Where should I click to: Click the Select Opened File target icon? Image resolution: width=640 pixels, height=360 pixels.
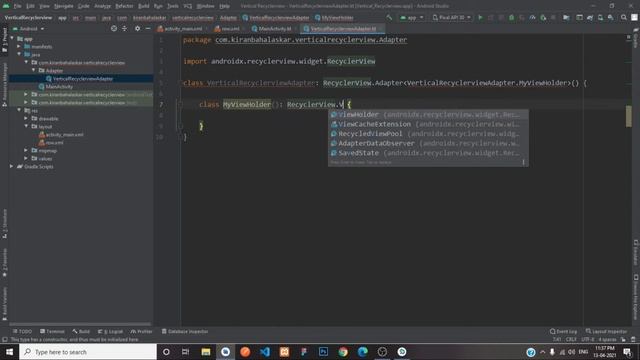114,29
